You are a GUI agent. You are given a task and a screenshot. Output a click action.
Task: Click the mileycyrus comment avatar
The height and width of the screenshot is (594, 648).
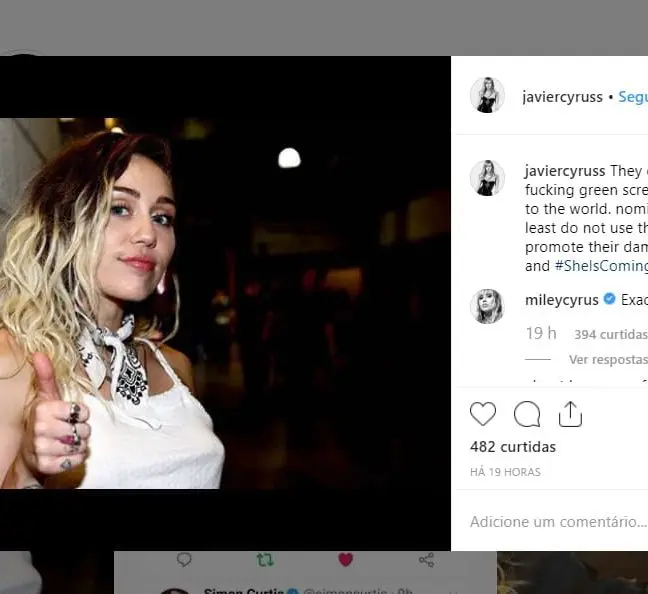click(x=487, y=306)
